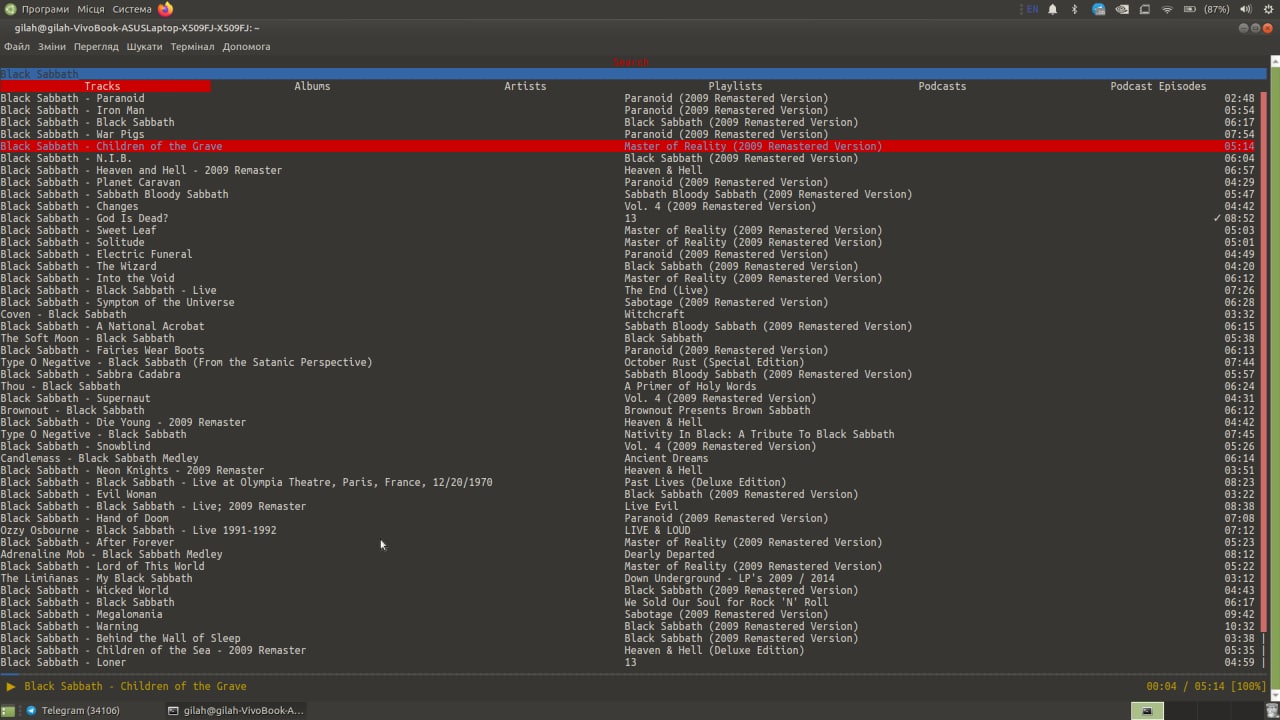Image resolution: width=1280 pixels, height=720 pixels.
Task: Select track Brownout - Black Sabbath
Action: [72, 410]
